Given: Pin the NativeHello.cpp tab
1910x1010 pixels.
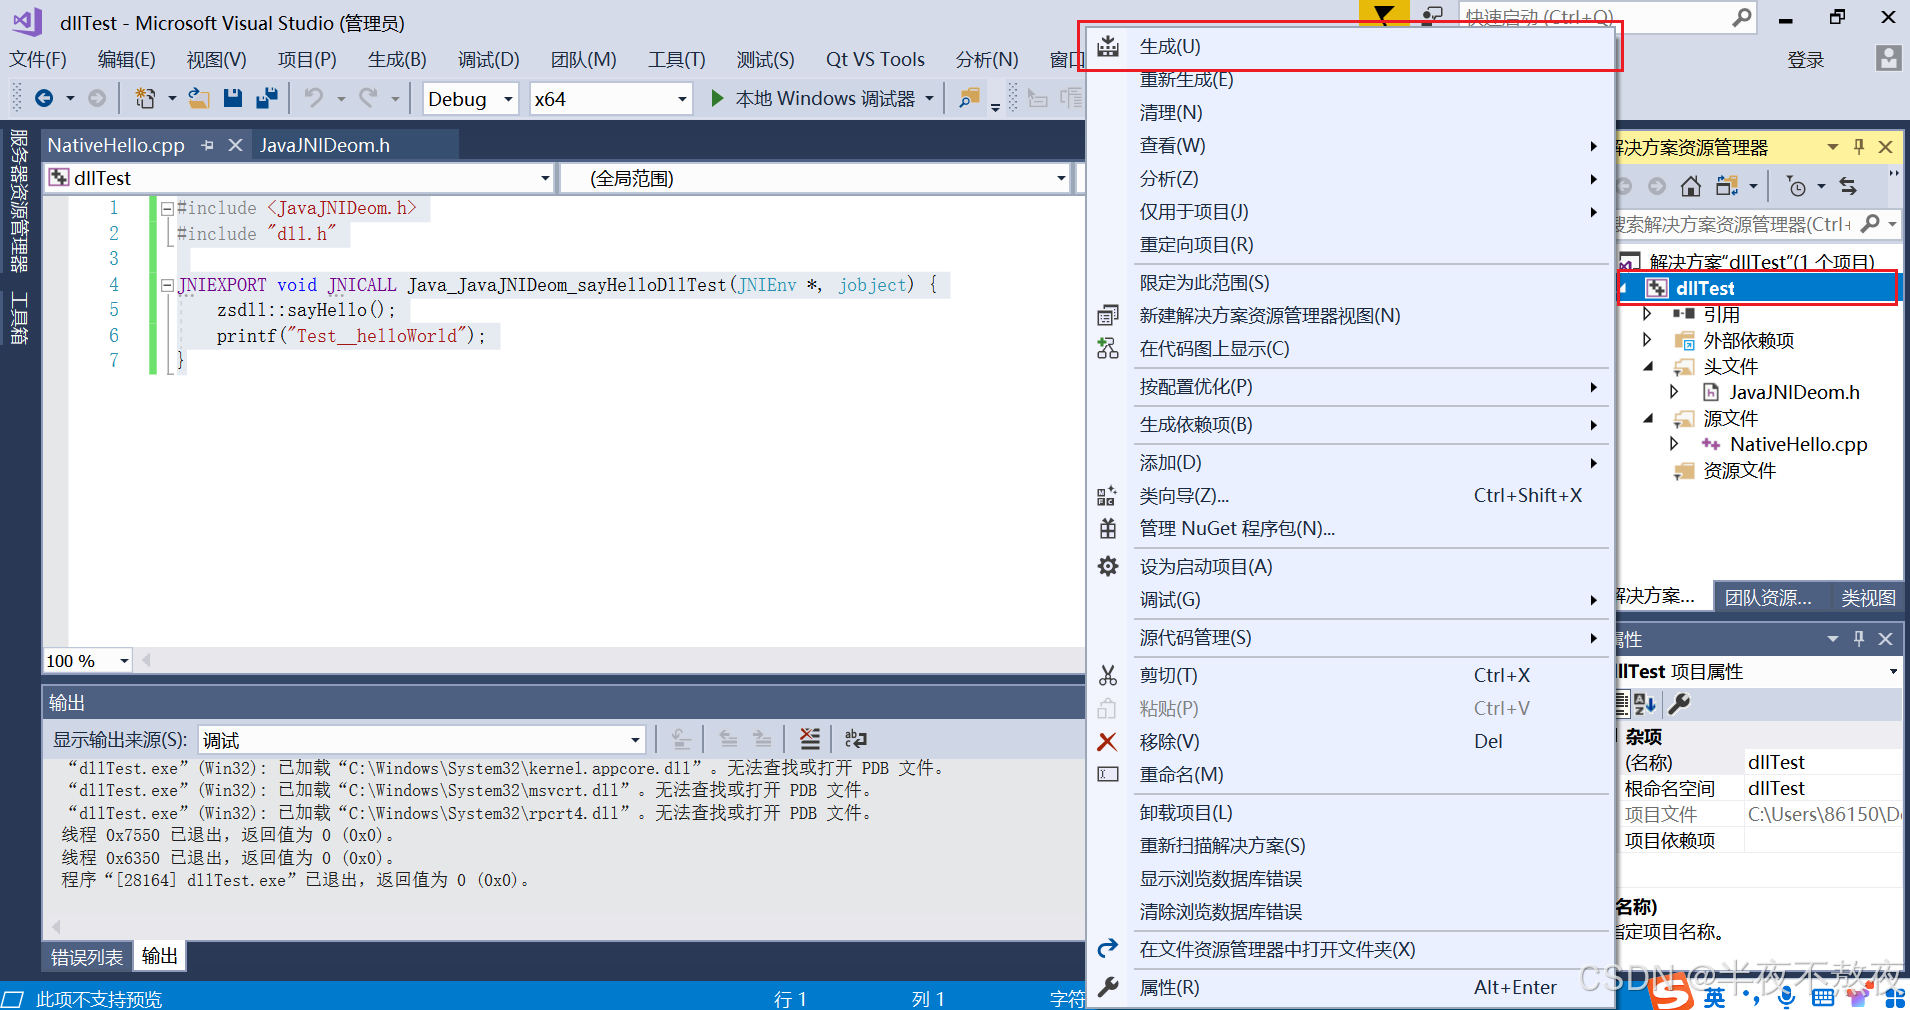Looking at the screenshot, I should pyautogui.click(x=208, y=145).
